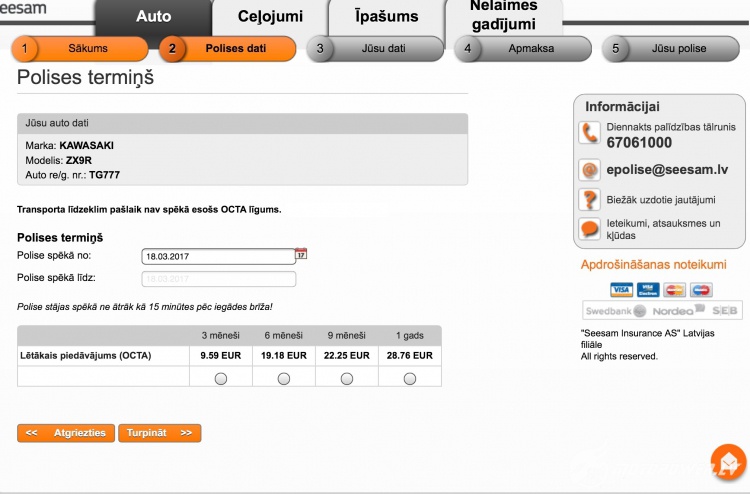Click the 22.25 EUR price cell
The width and height of the screenshot is (750, 494).
pyautogui.click(x=347, y=356)
